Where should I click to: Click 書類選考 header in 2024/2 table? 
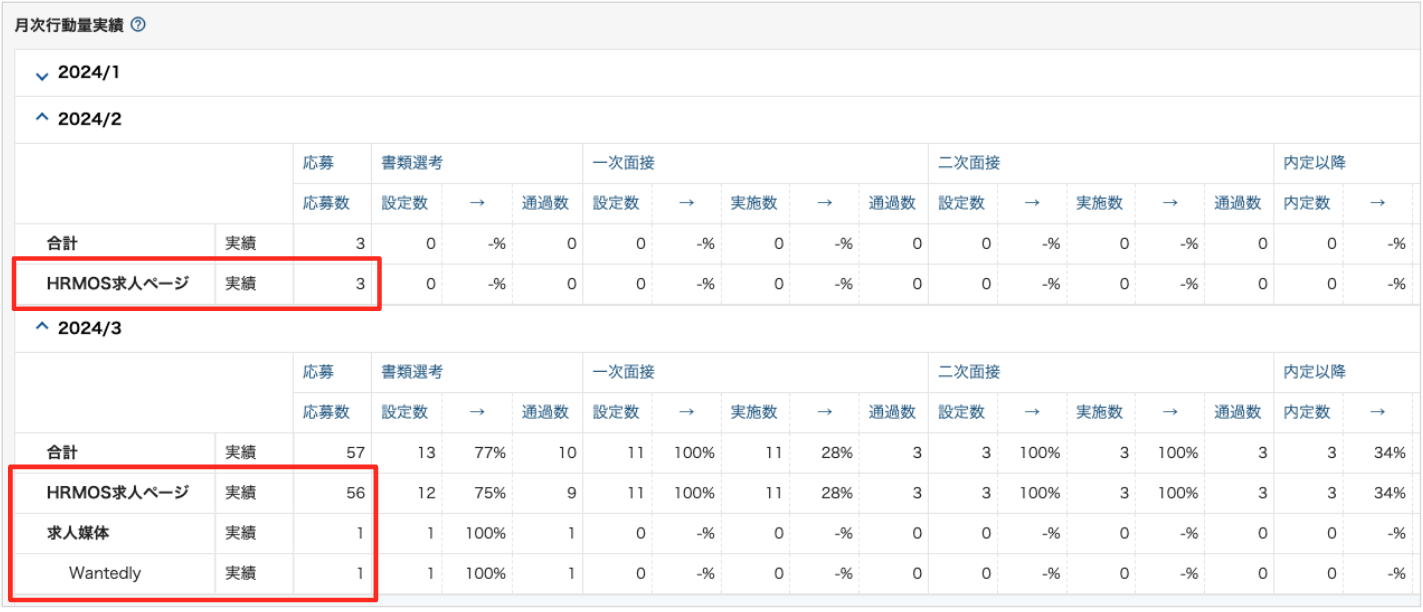pyautogui.click(x=412, y=162)
